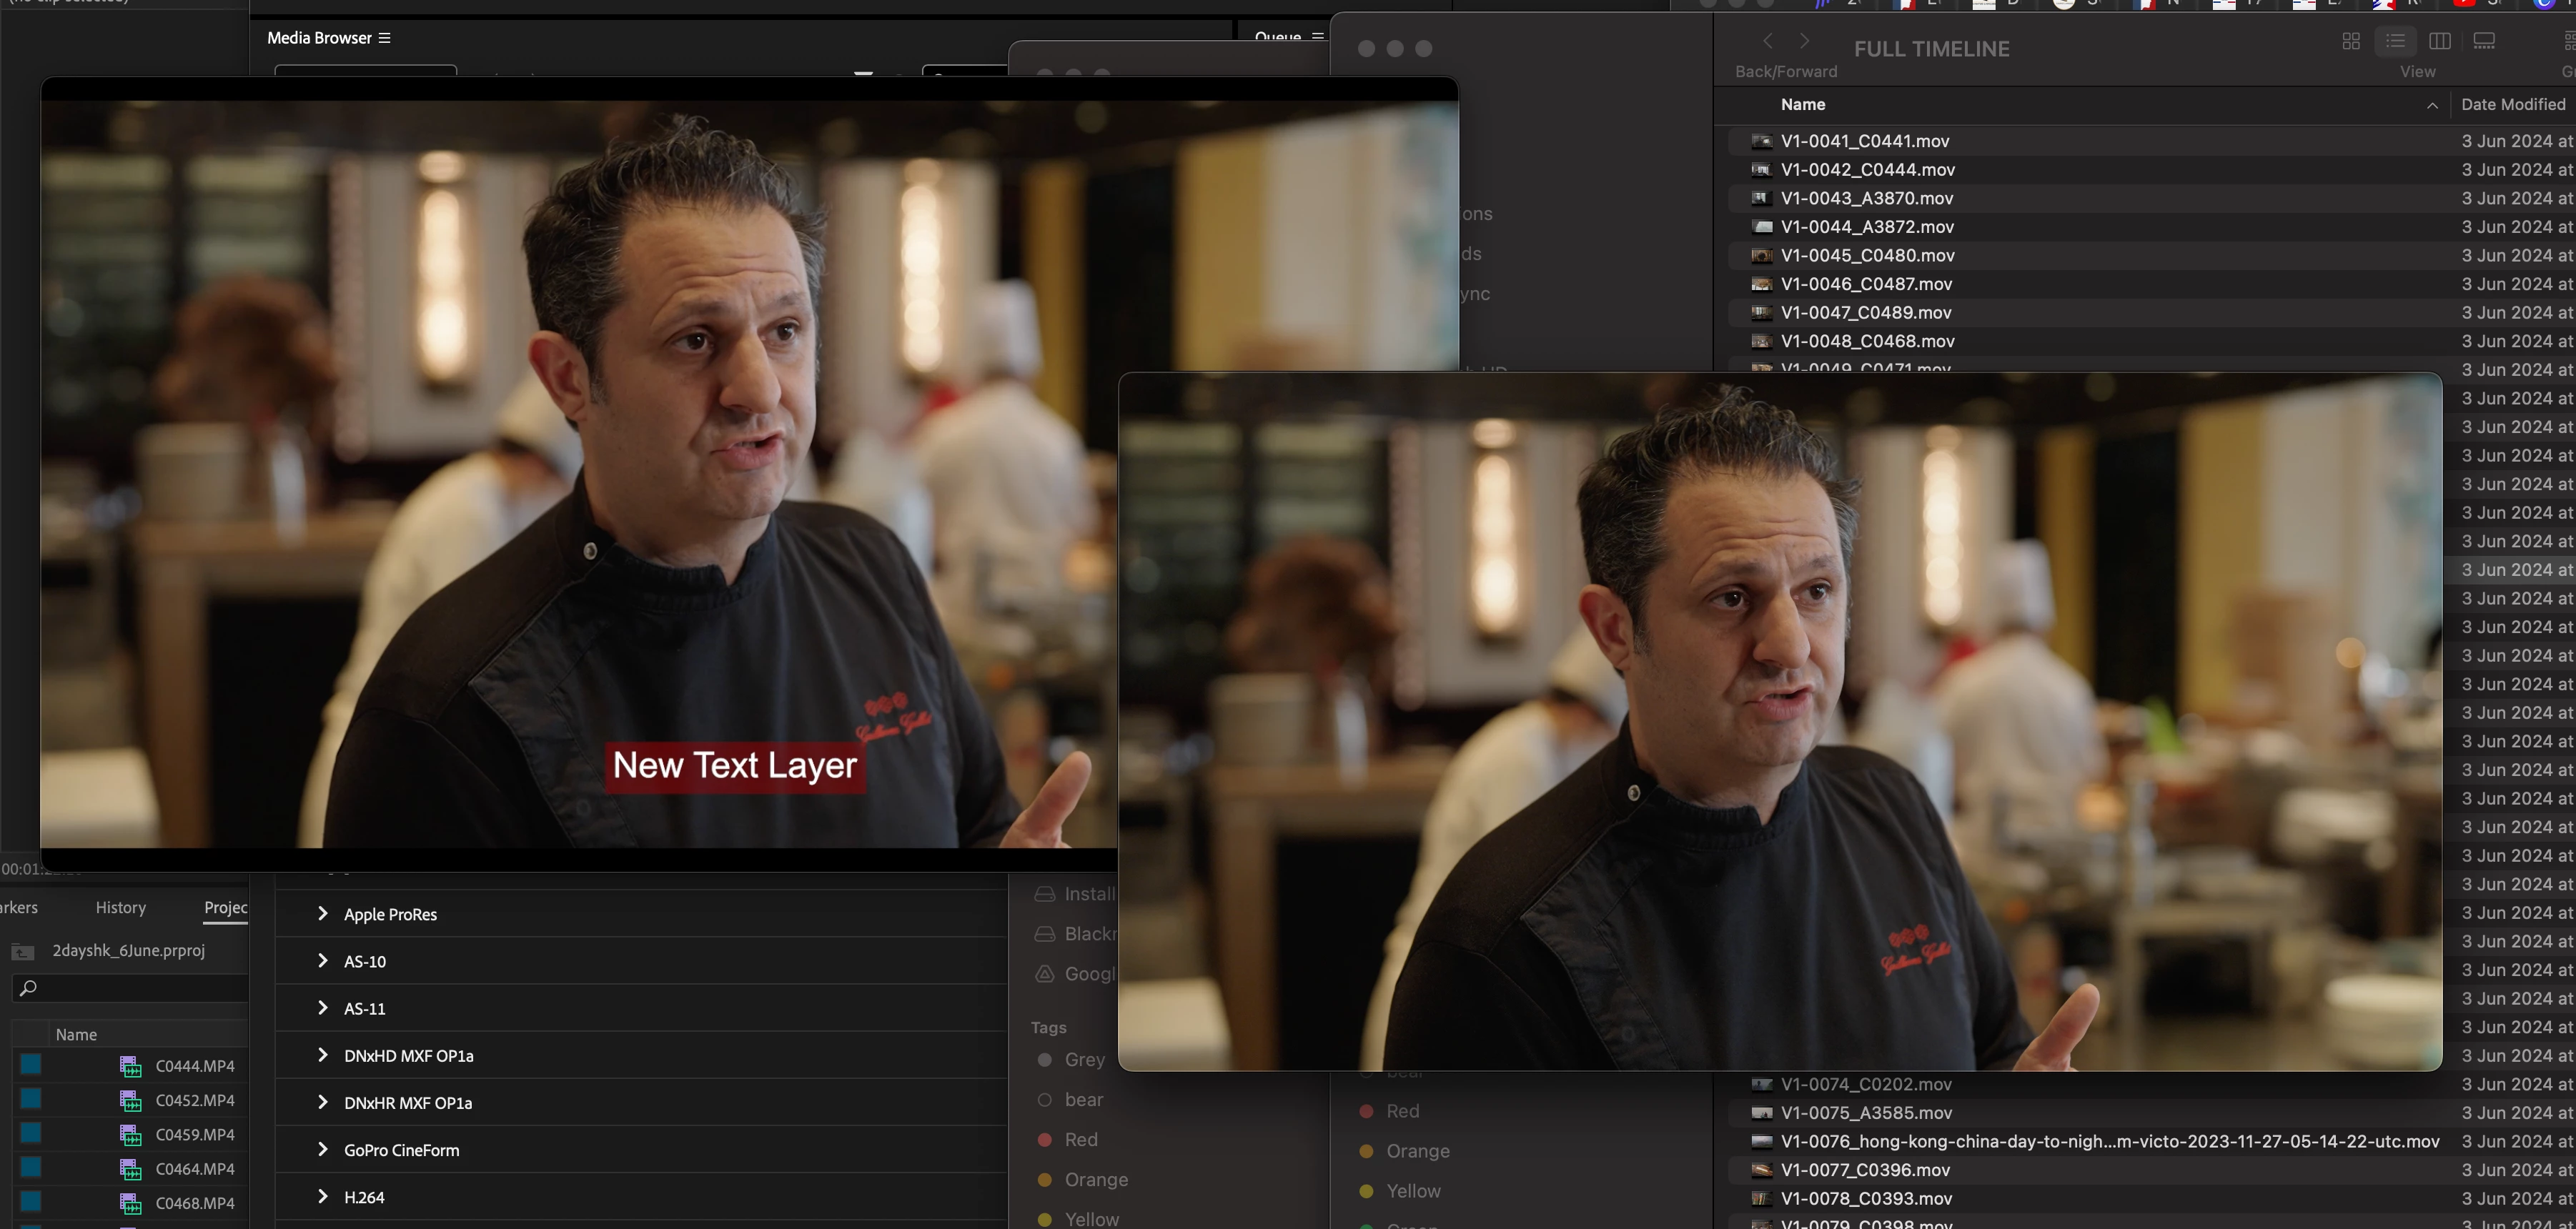
Task: Click the Finder back arrow
Action: coord(1768,41)
